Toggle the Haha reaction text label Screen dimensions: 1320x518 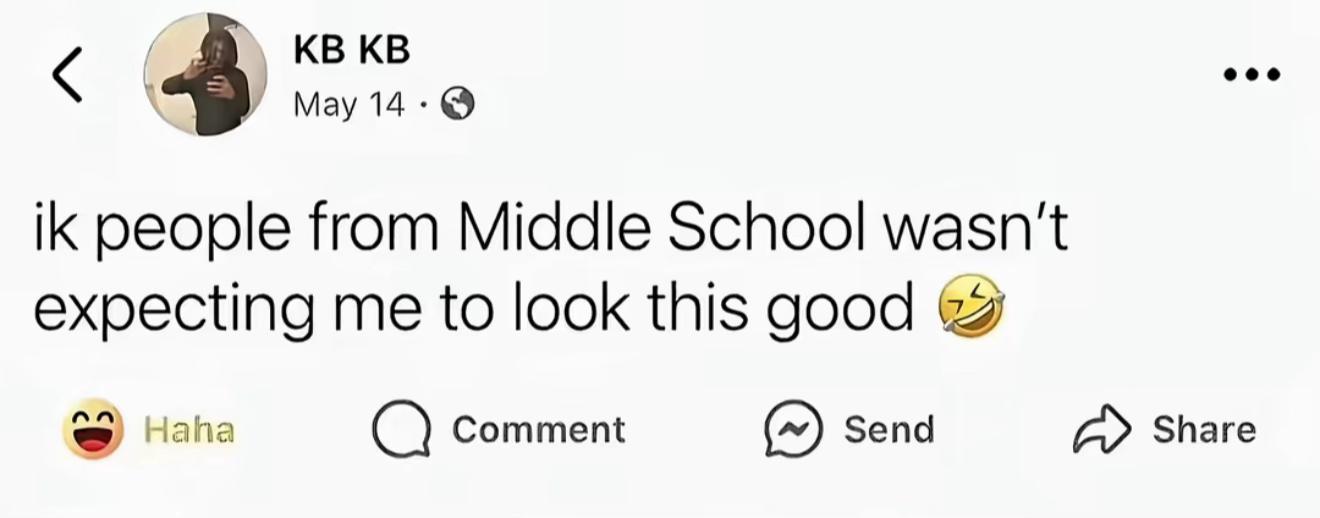click(190, 431)
